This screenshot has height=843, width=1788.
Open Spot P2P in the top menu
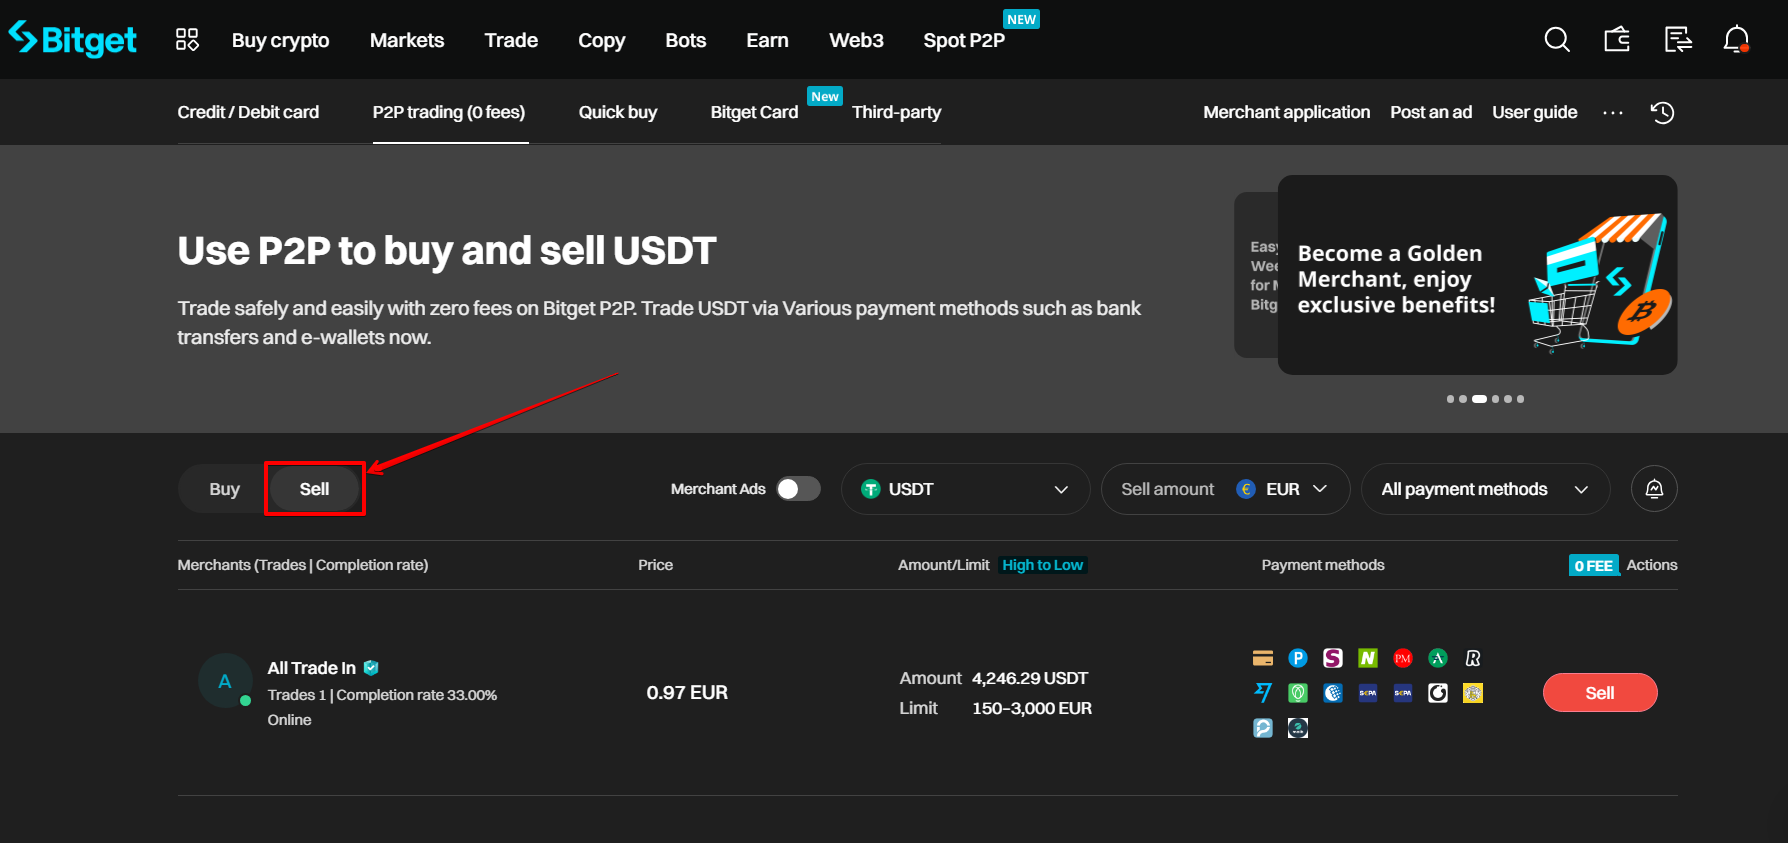point(964,40)
